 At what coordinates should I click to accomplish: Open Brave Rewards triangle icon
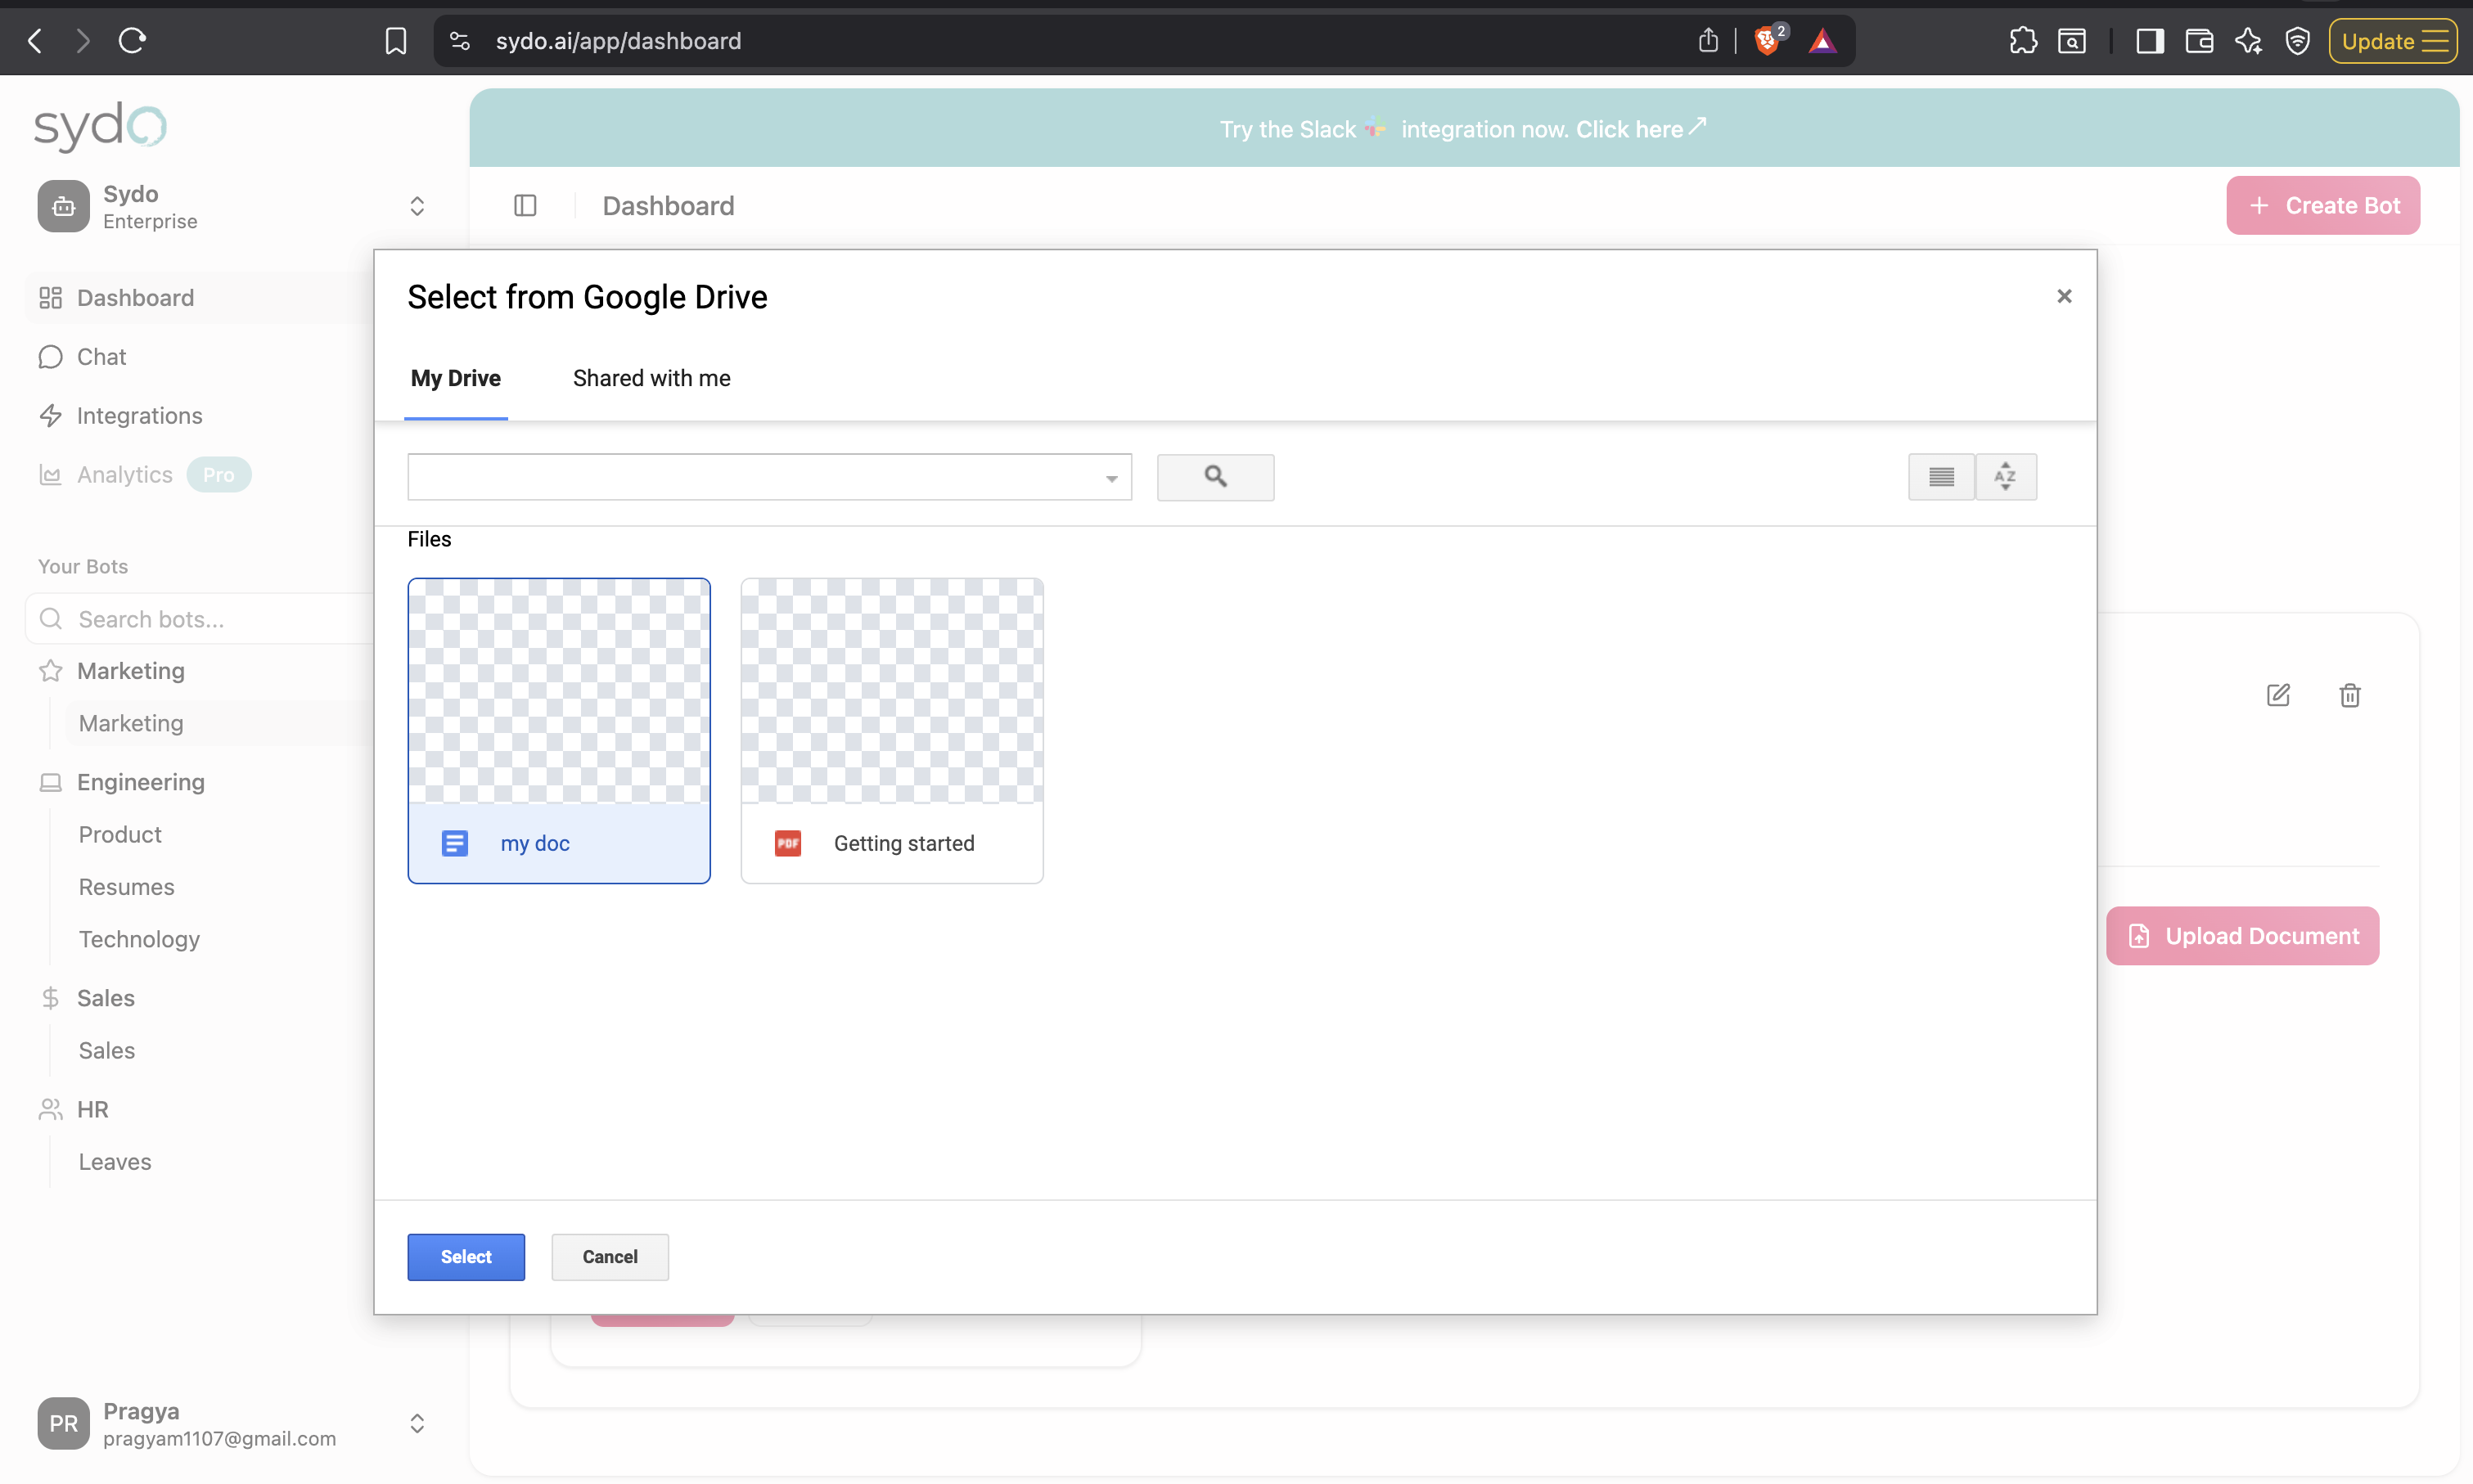click(x=1823, y=41)
